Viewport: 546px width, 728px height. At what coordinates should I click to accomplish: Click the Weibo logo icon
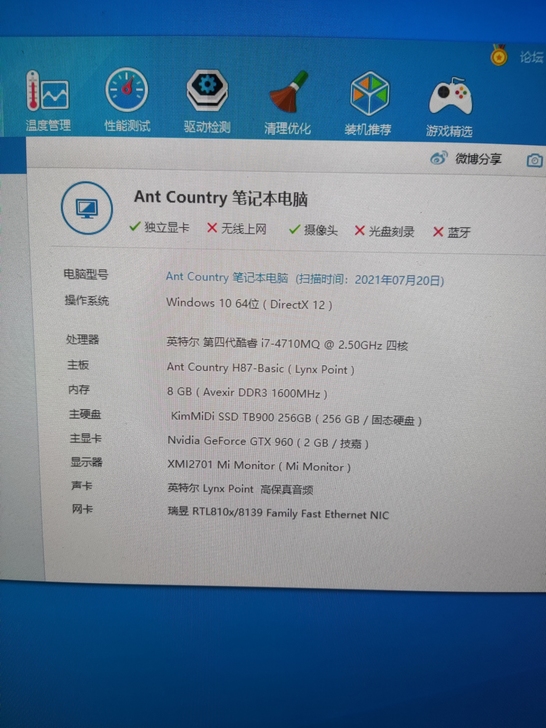439,158
